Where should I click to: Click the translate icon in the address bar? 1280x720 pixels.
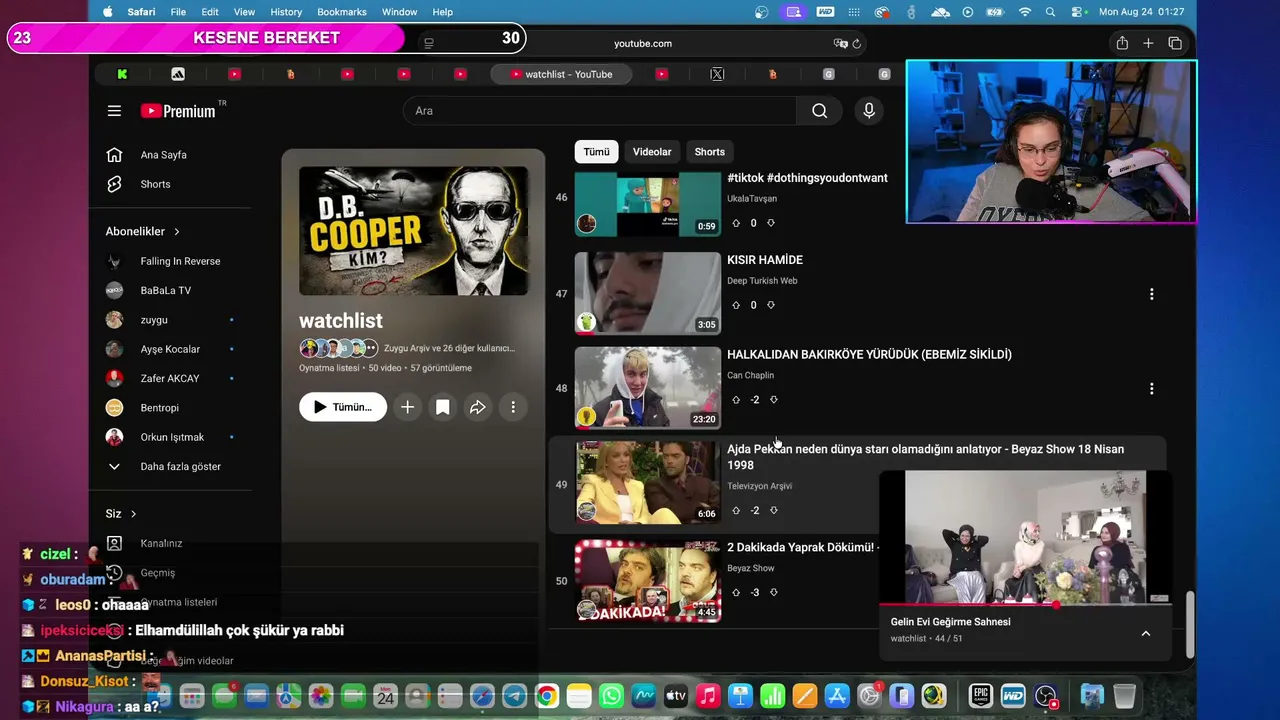coord(840,44)
